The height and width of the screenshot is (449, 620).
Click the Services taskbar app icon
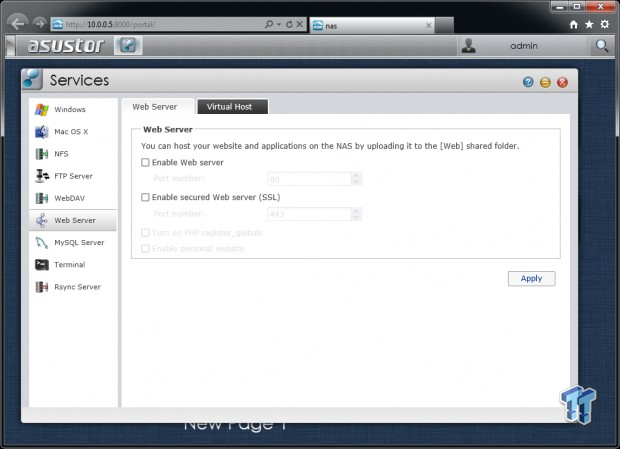(128, 45)
